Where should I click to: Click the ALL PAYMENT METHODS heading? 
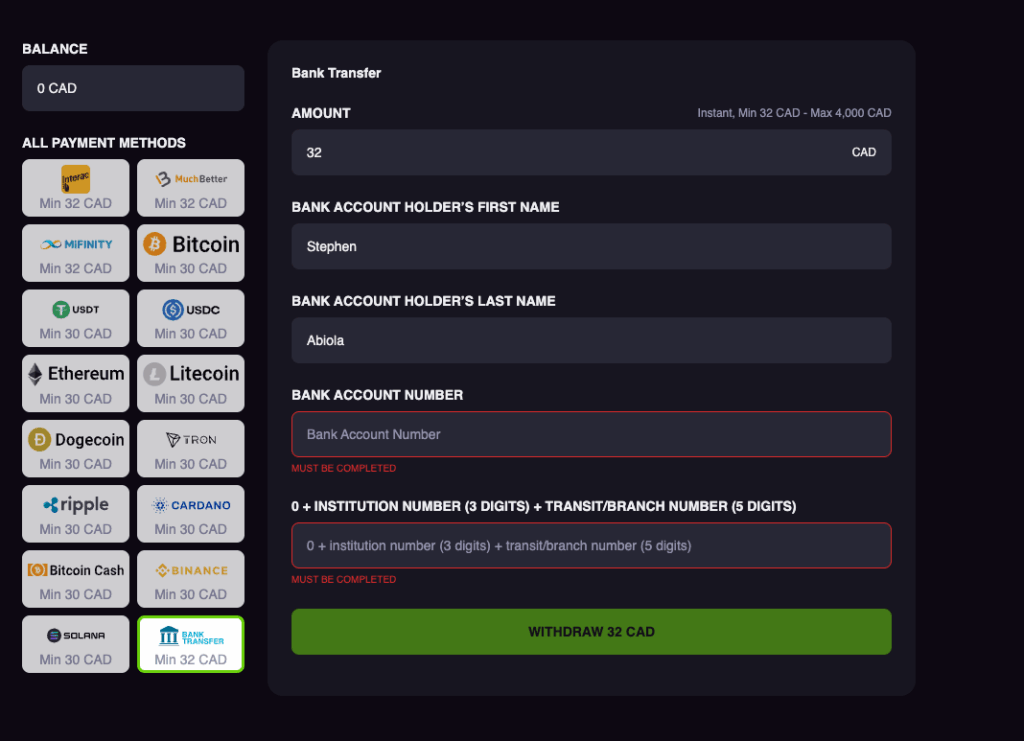tap(104, 143)
